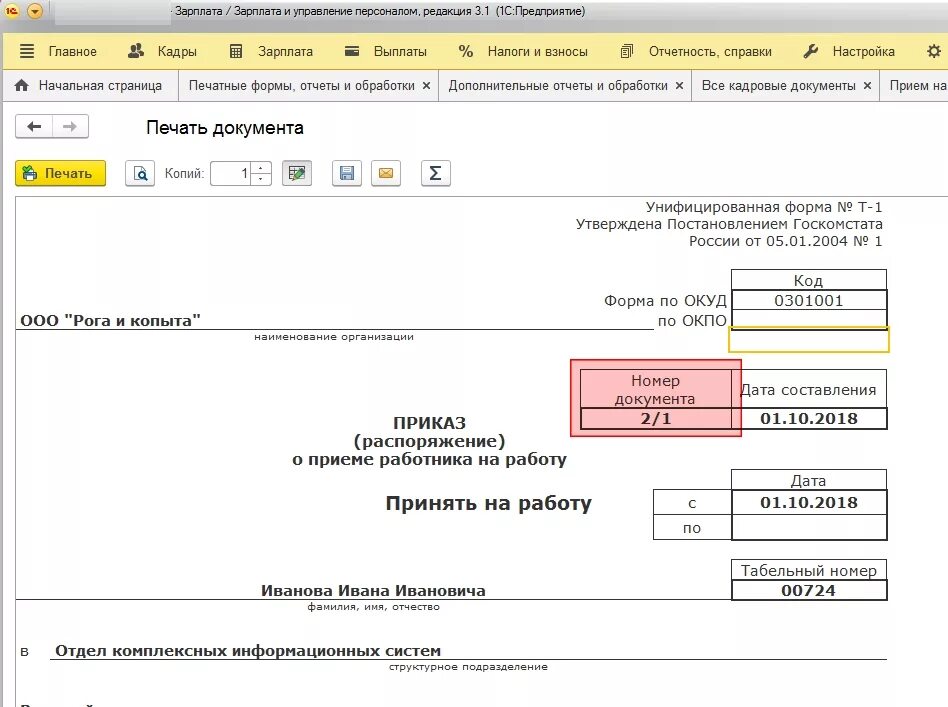The image size is (948, 707).
Task: Send document by email envelope icon
Action: pos(386,173)
